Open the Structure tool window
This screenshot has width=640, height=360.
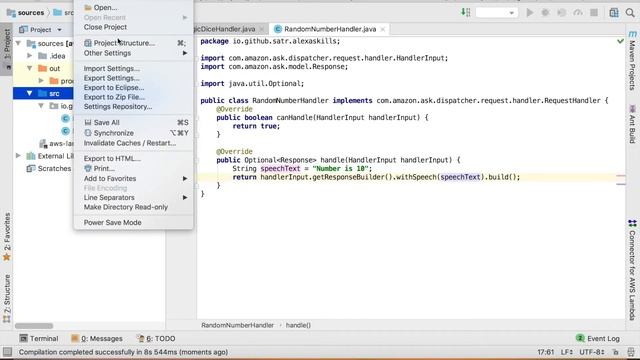tap(7, 299)
